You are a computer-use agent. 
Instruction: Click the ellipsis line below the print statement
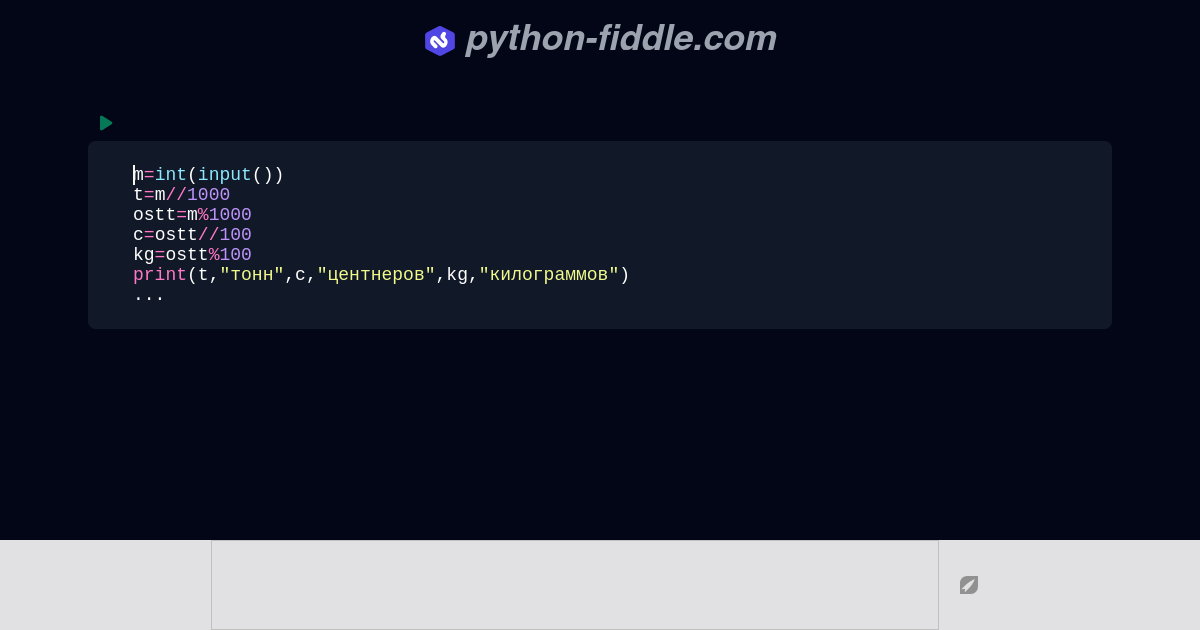pyautogui.click(x=148, y=295)
